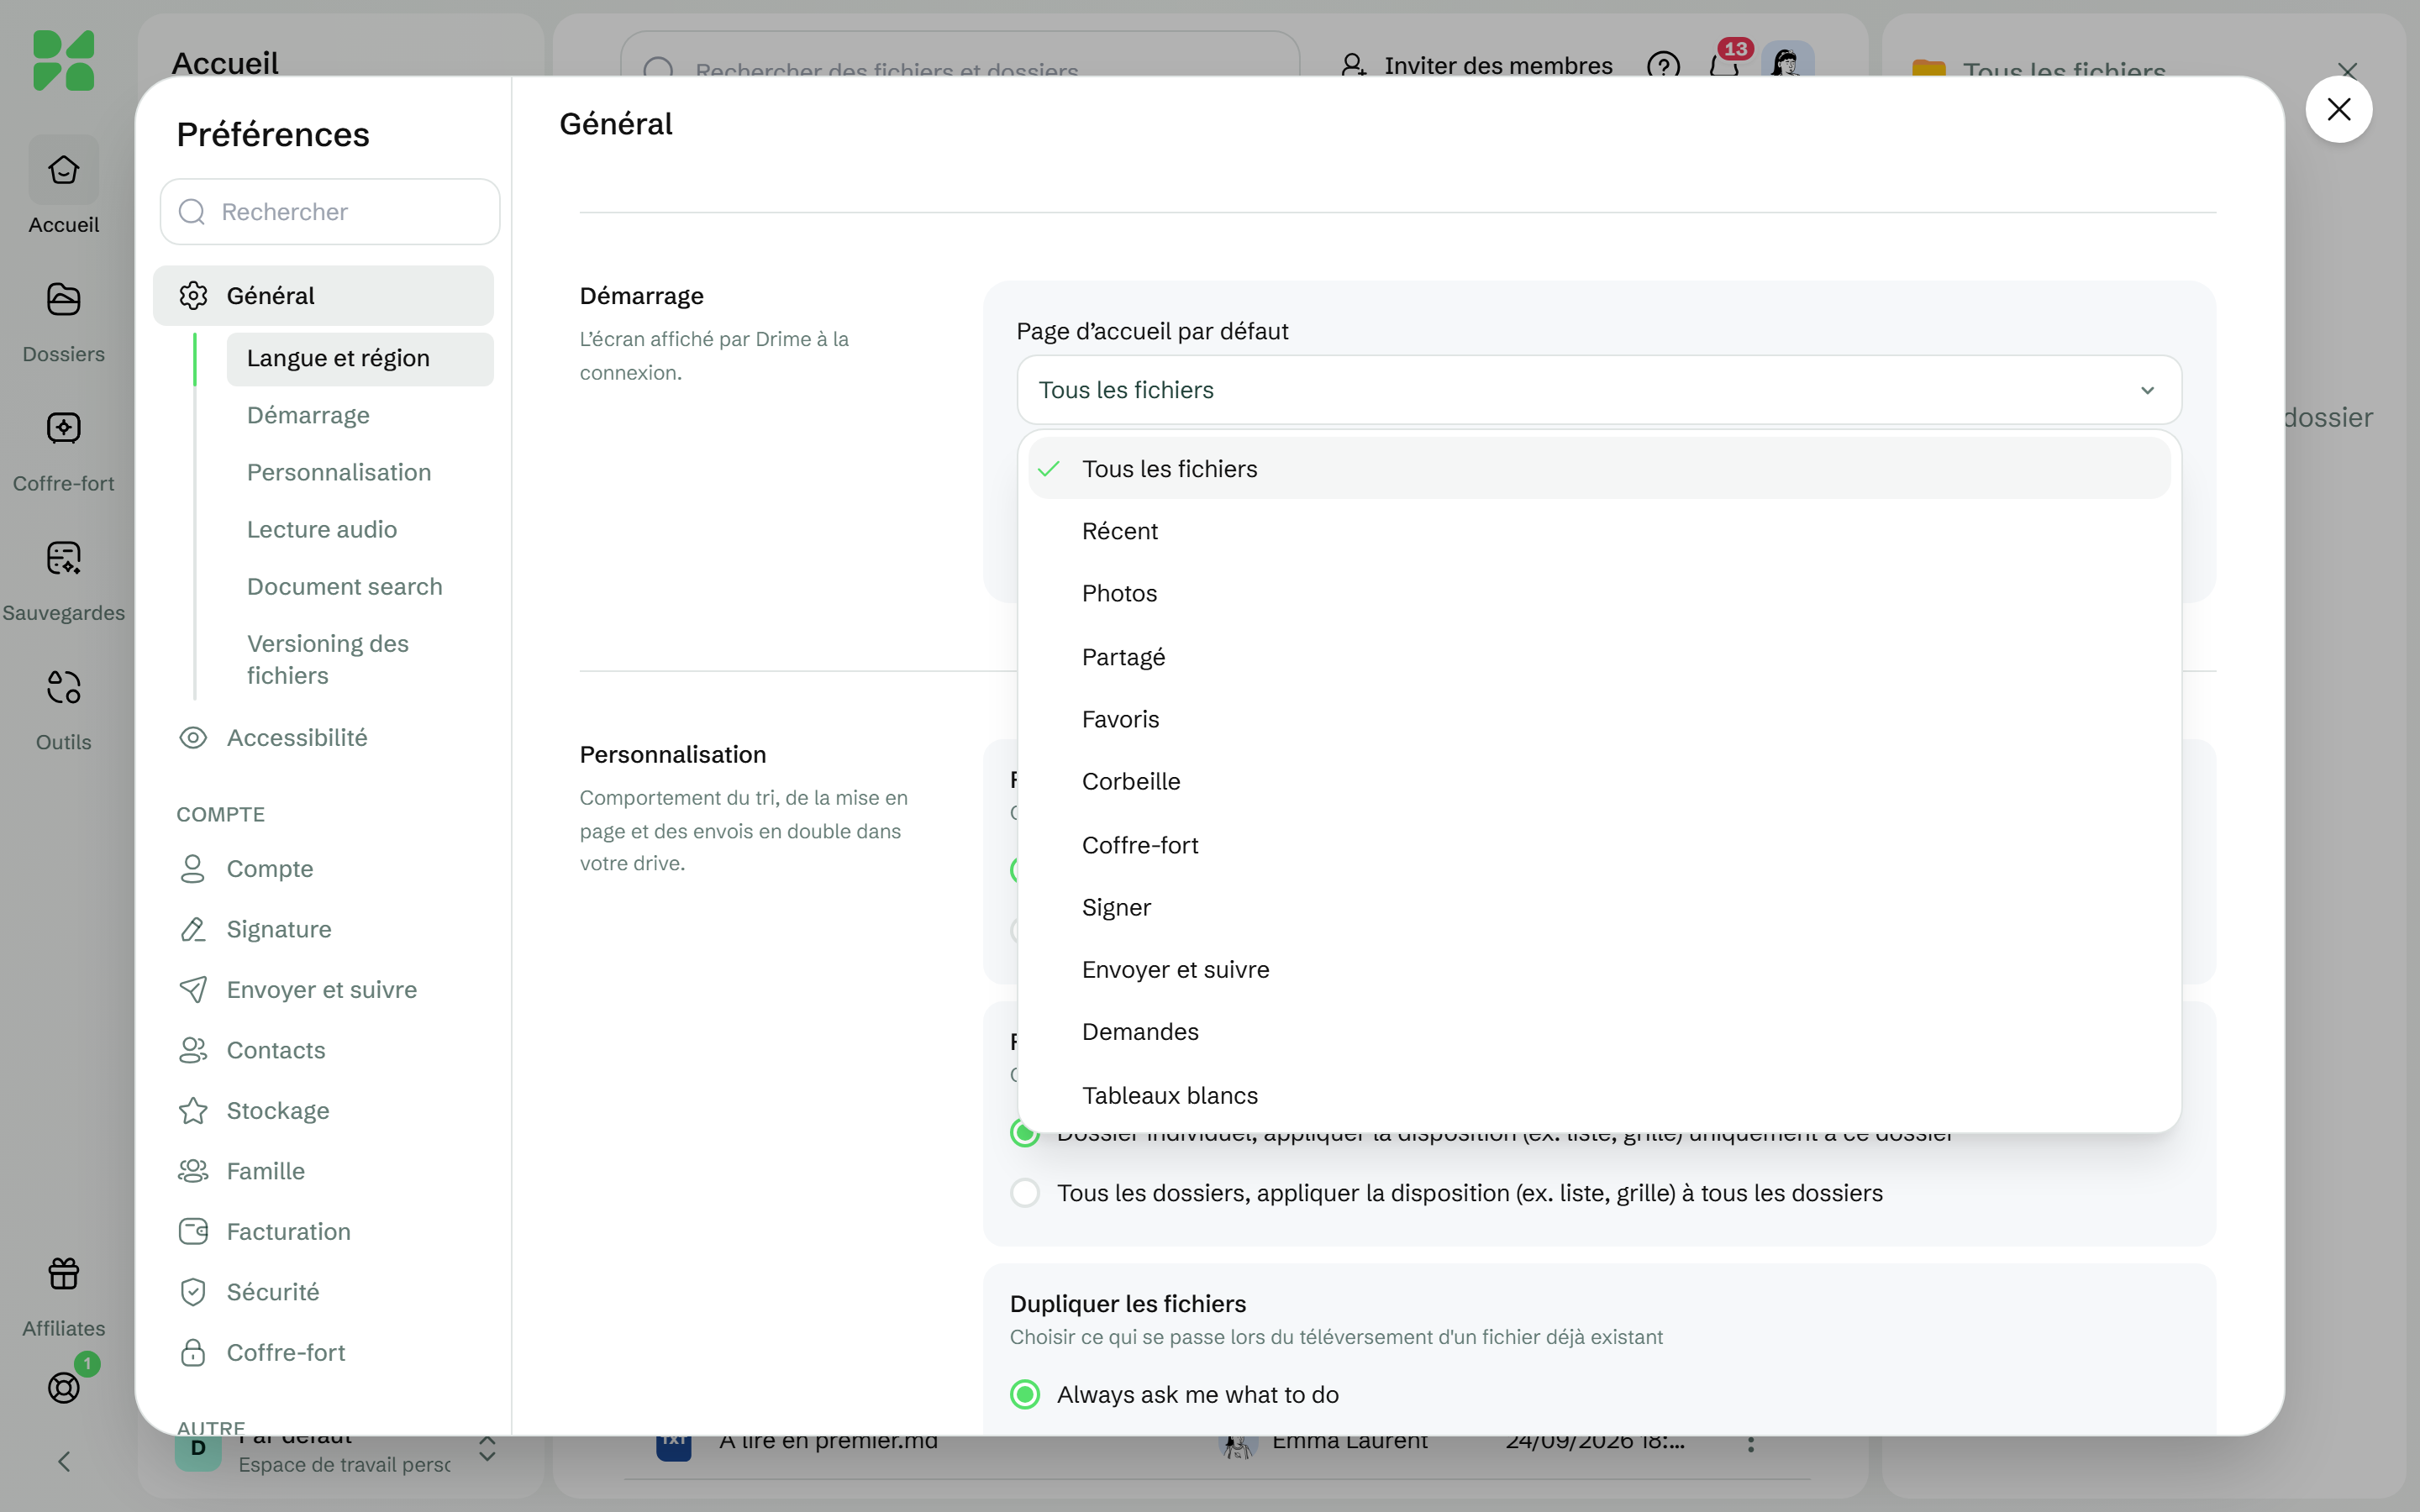This screenshot has height=1512, width=2420.
Task: Collapse the left sidebar arrow
Action: pos(63,1462)
